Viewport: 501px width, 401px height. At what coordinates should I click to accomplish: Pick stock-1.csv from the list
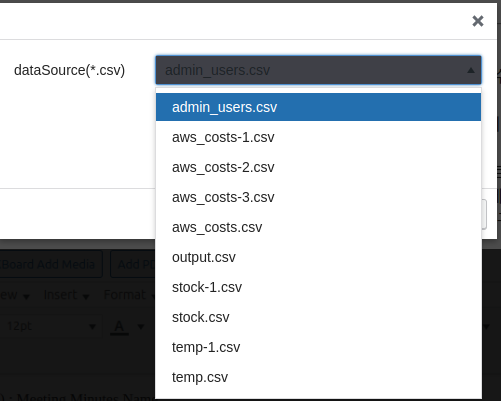(318, 287)
